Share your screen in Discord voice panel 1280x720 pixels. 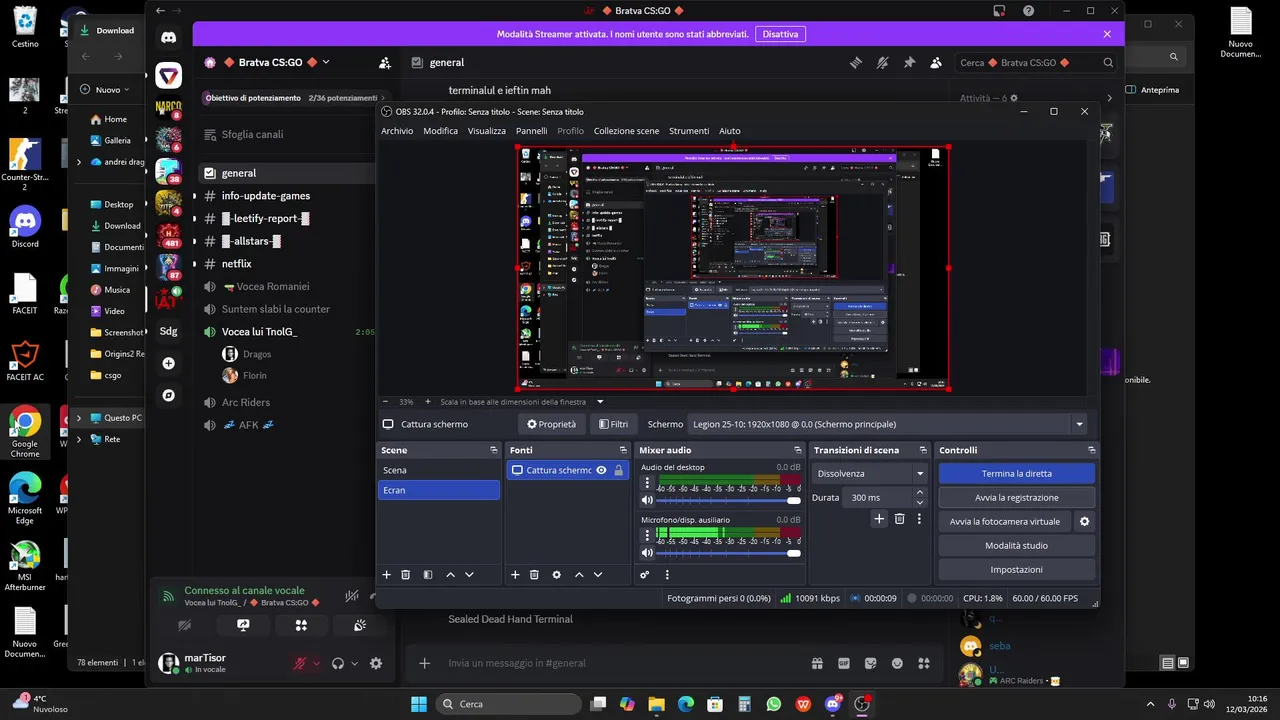tap(243, 625)
